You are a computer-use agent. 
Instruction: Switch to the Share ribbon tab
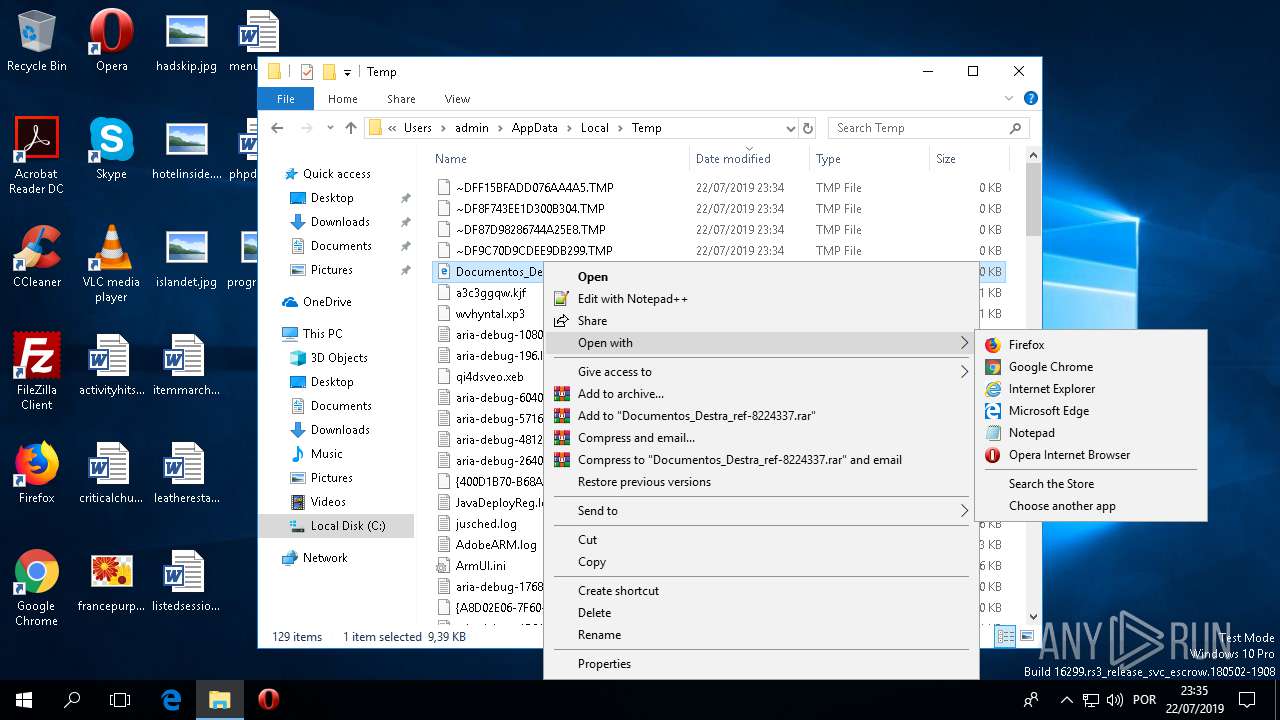tap(401, 99)
